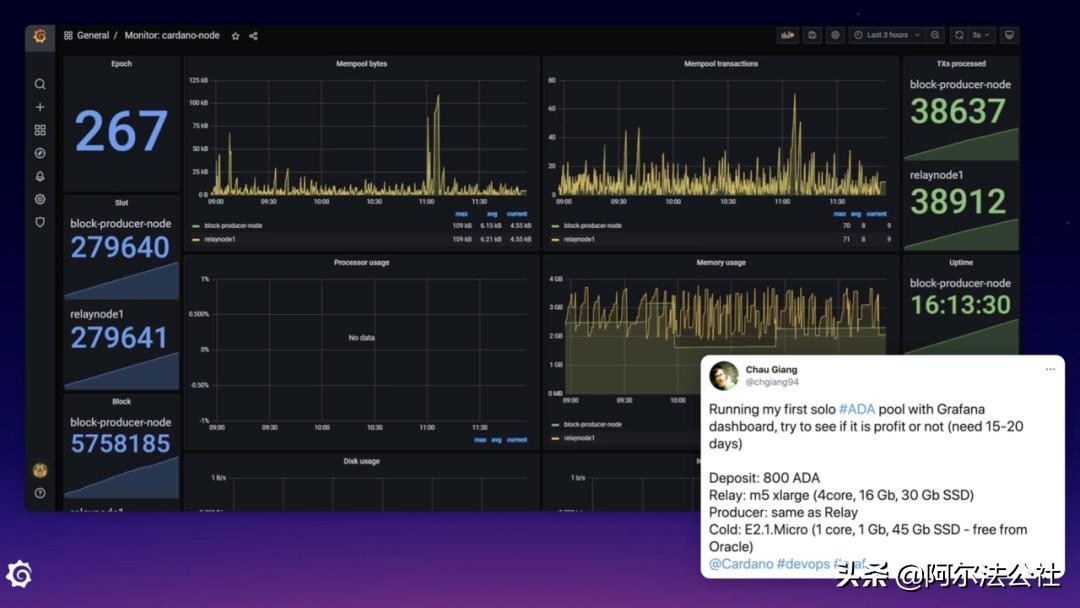Open the Processor usage panel title menu
The width and height of the screenshot is (1080, 608).
tap(361, 263)
